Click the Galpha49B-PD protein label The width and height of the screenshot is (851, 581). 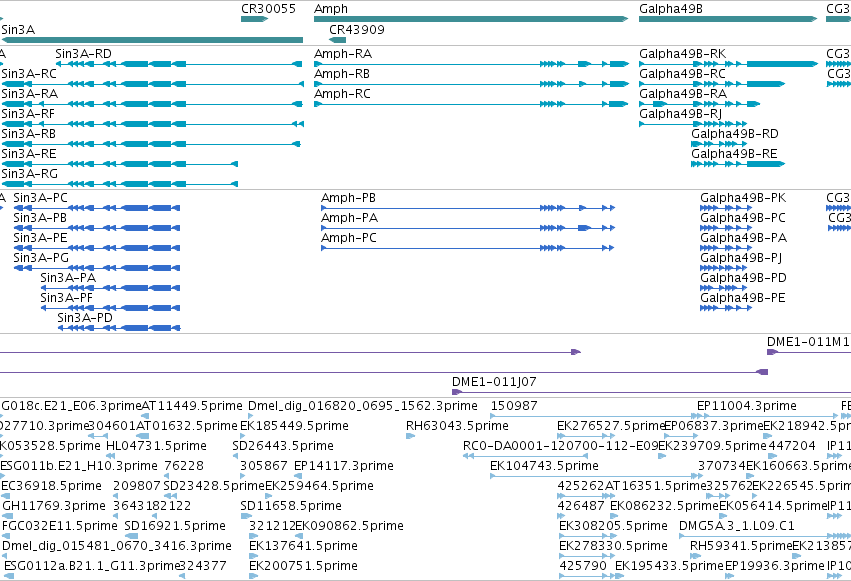point(744,278)
